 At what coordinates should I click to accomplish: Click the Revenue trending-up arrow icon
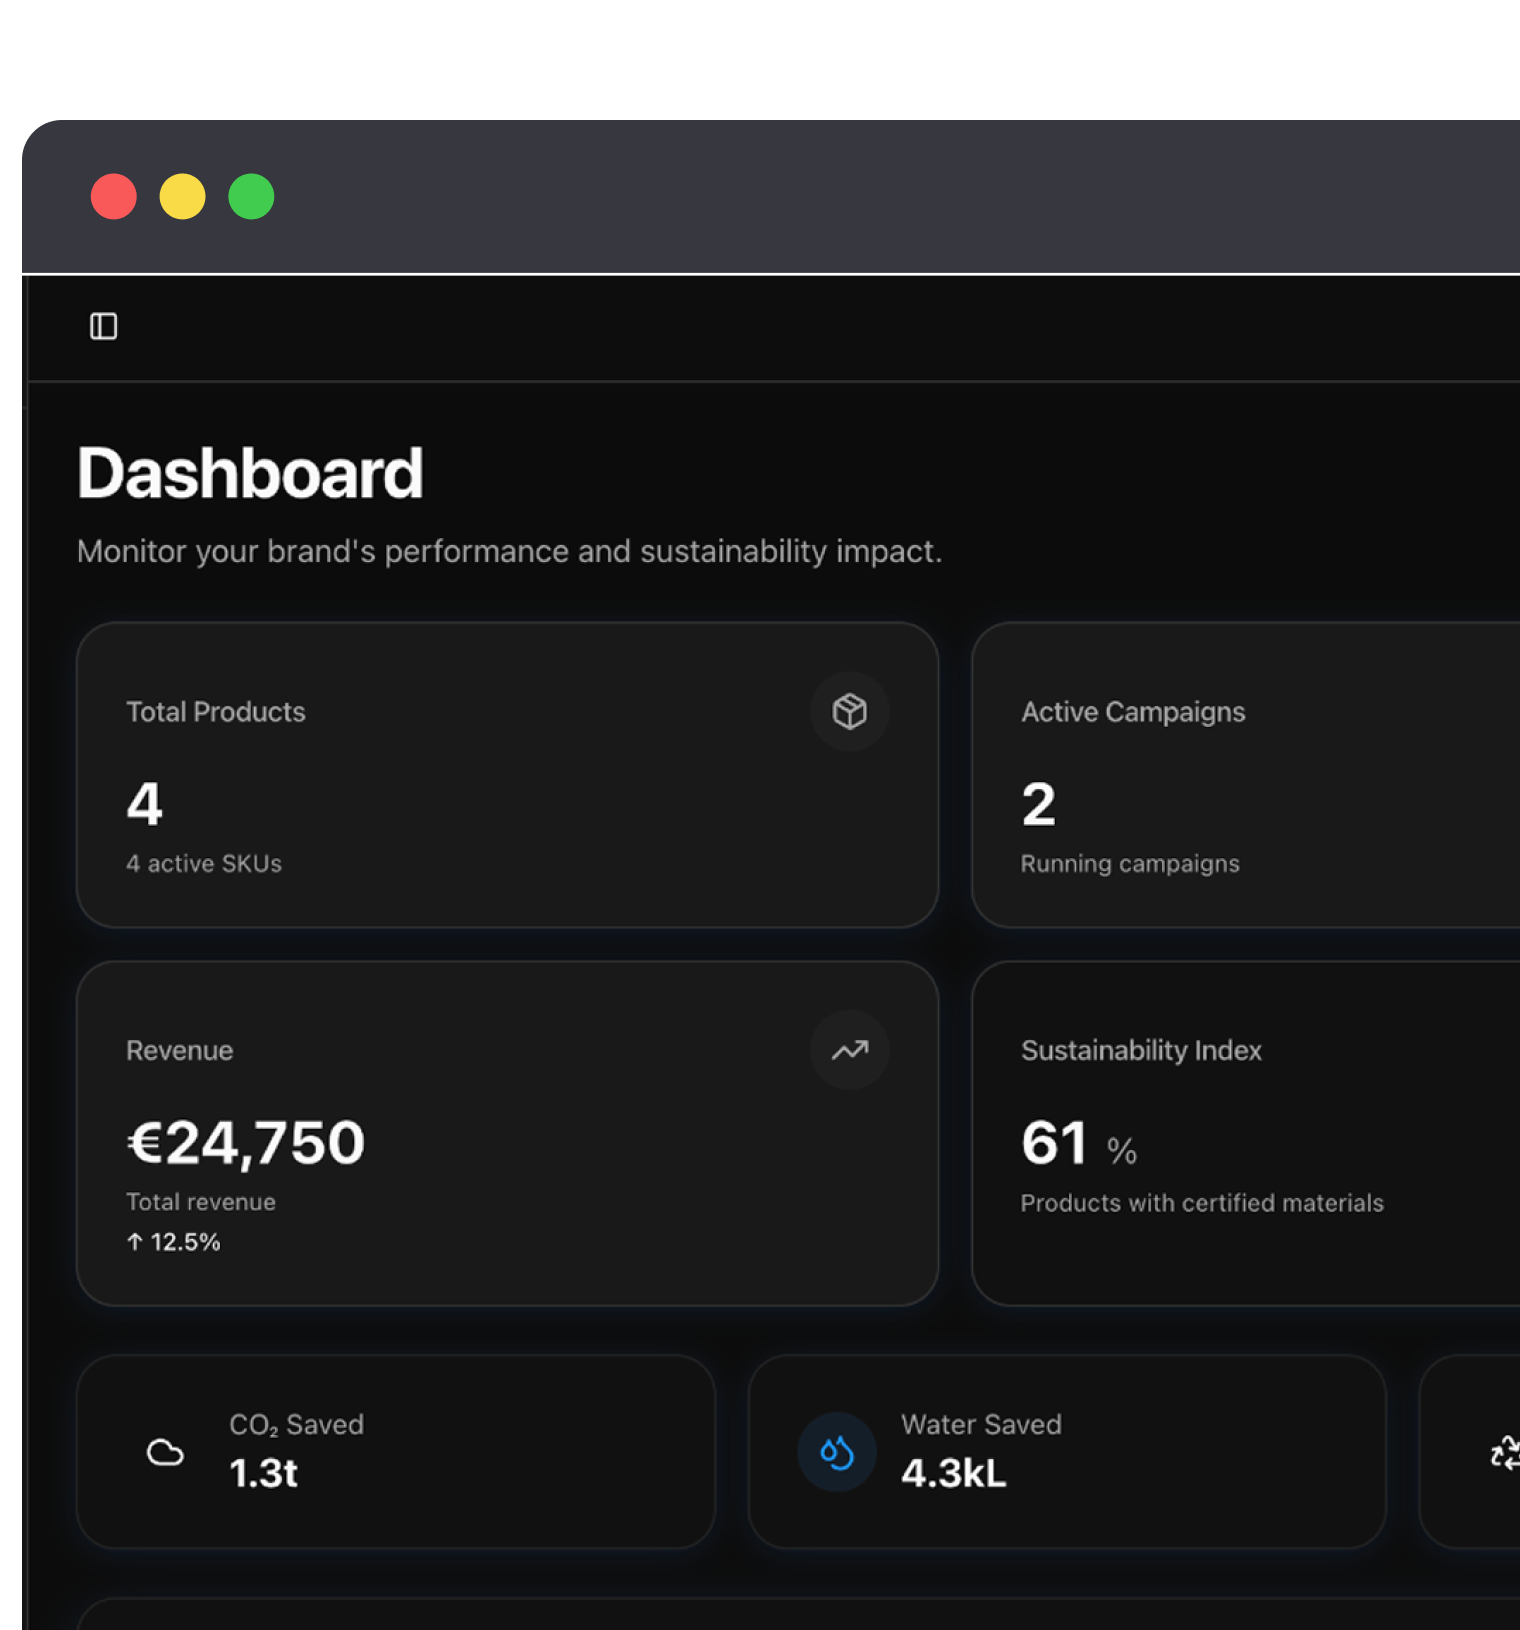(850, 1050)
